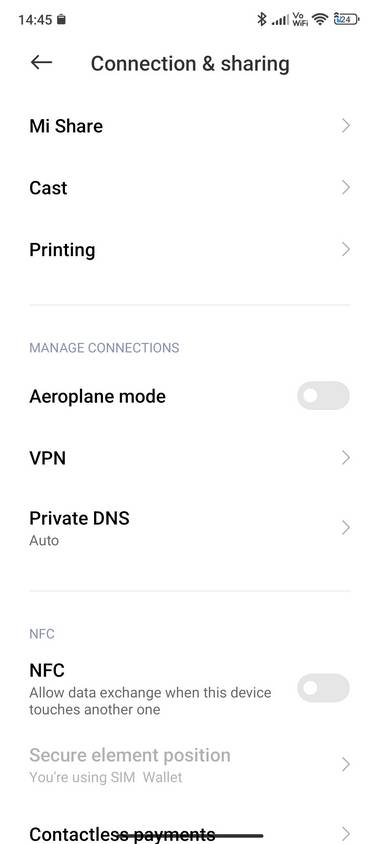Open the Mi Share chevron arrow
The height and width of the screenshot is (844, 380).
[x=346, y=126]
